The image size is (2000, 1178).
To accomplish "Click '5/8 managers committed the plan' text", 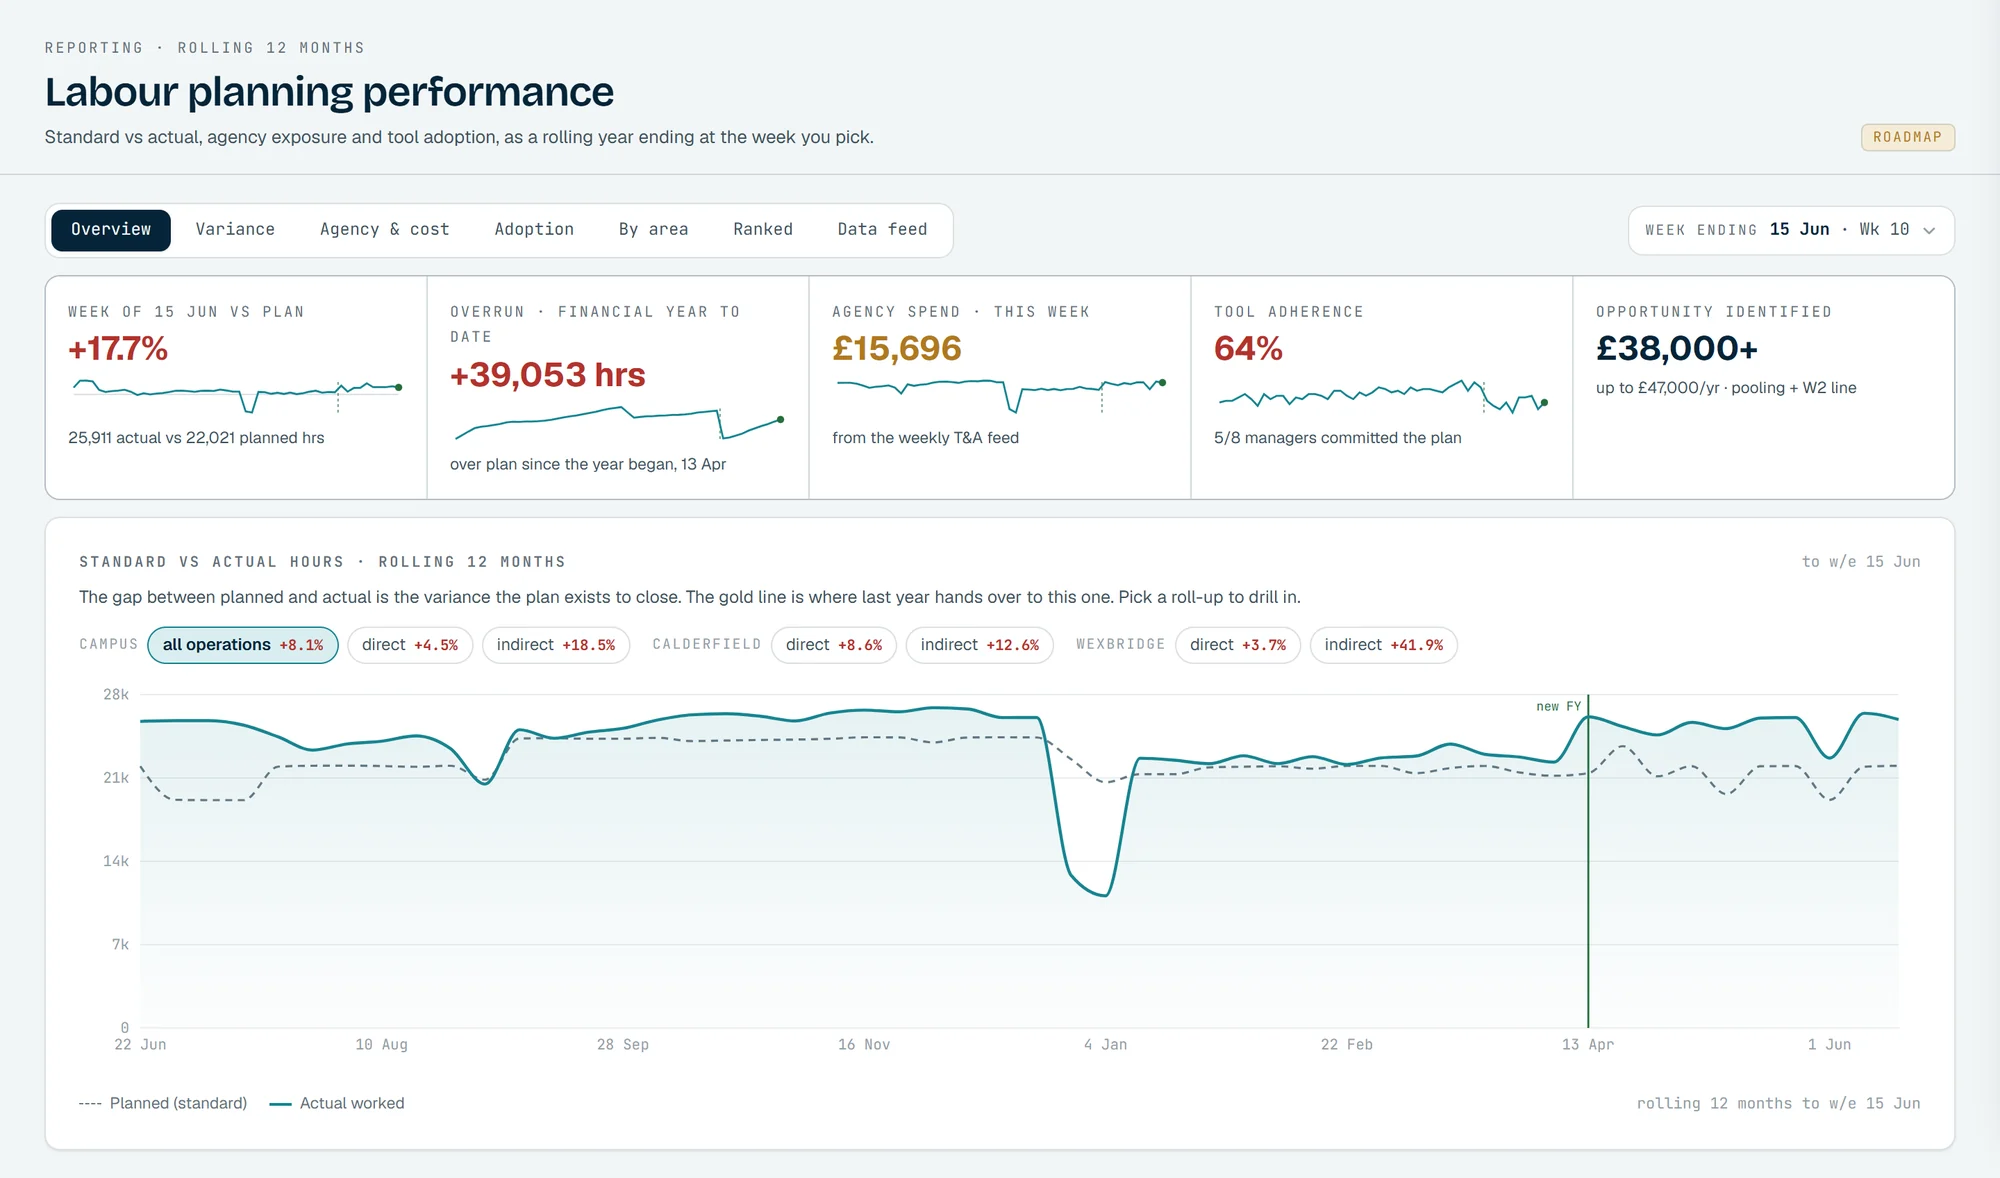I will point(1337,438).
